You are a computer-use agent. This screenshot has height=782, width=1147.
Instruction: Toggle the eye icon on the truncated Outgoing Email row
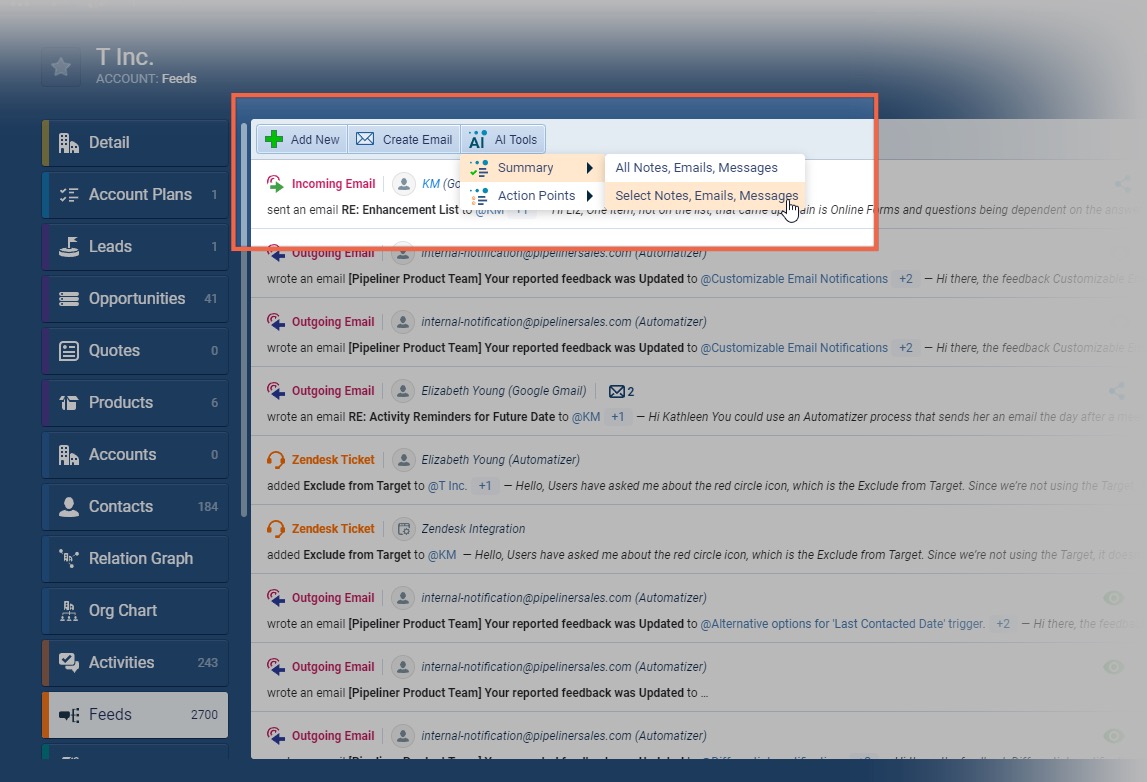[x=1113, y=667]
